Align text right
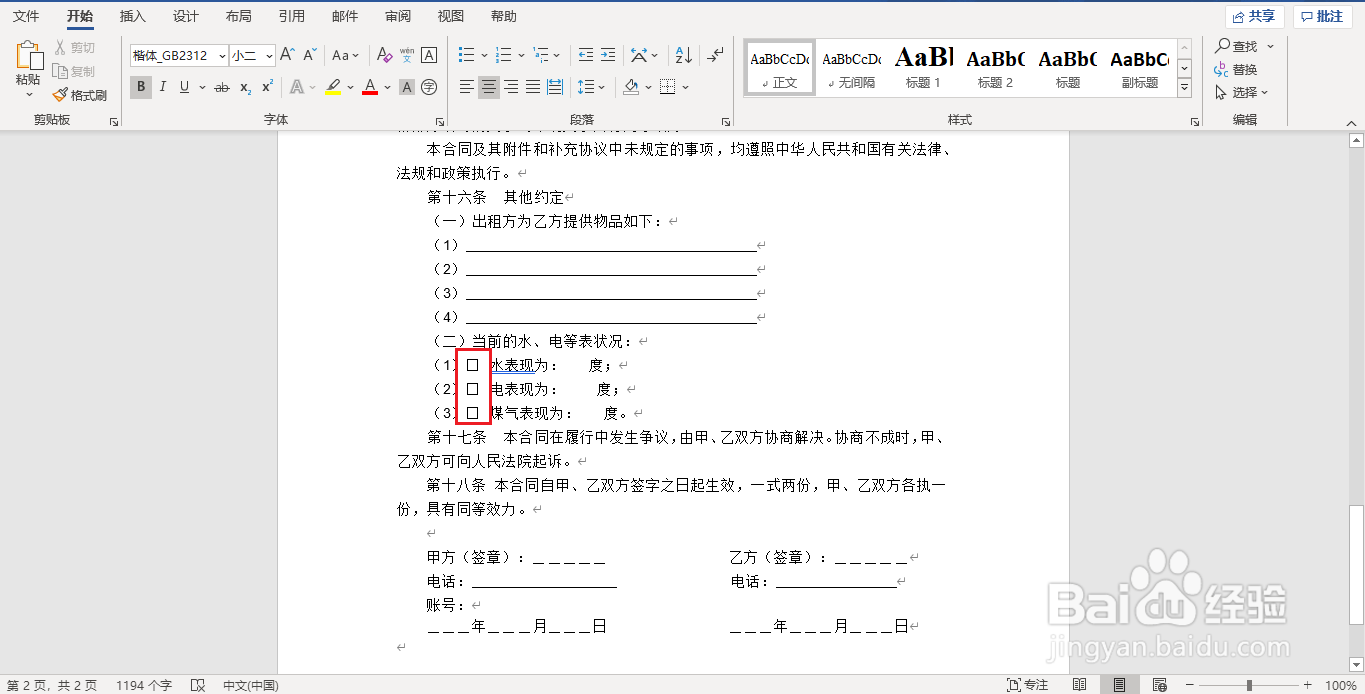The height and width of the screenshot is (694, 1365). point(511,87)
